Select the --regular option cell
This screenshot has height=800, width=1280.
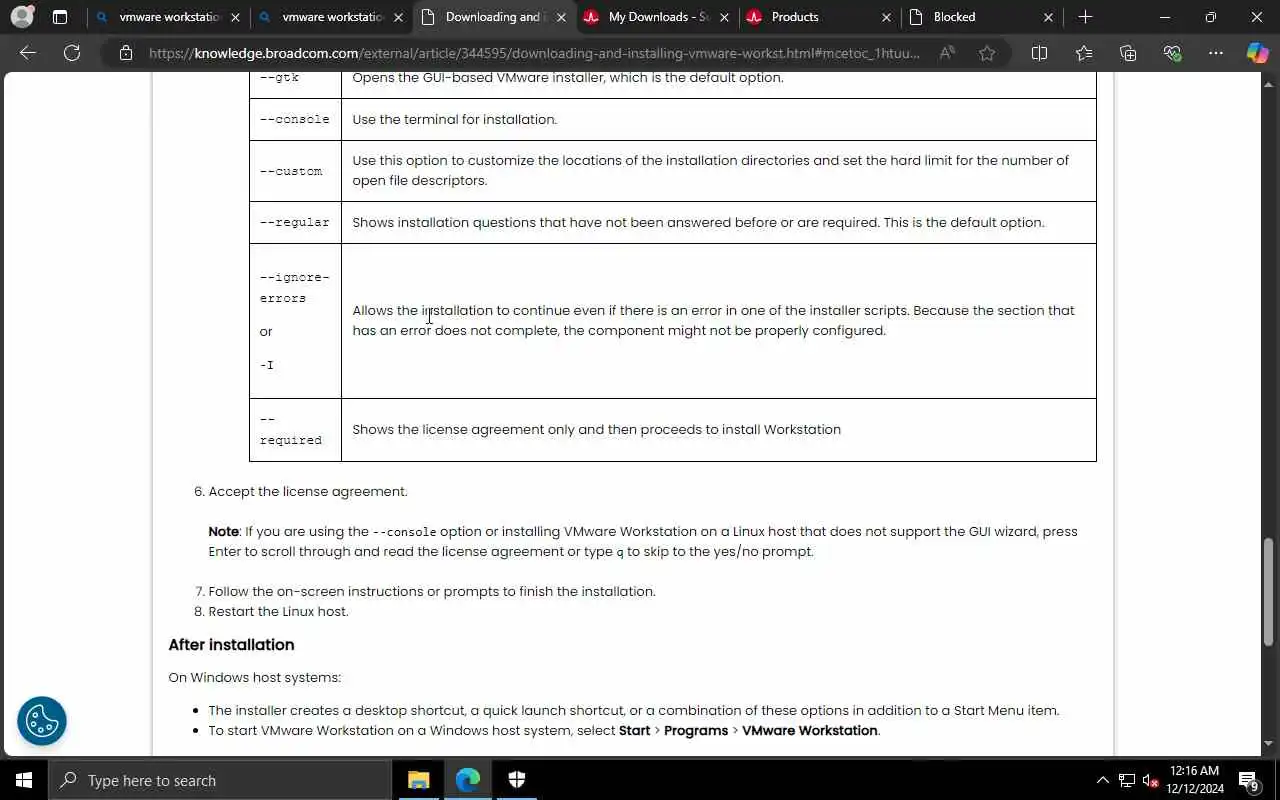coord(295,222)
